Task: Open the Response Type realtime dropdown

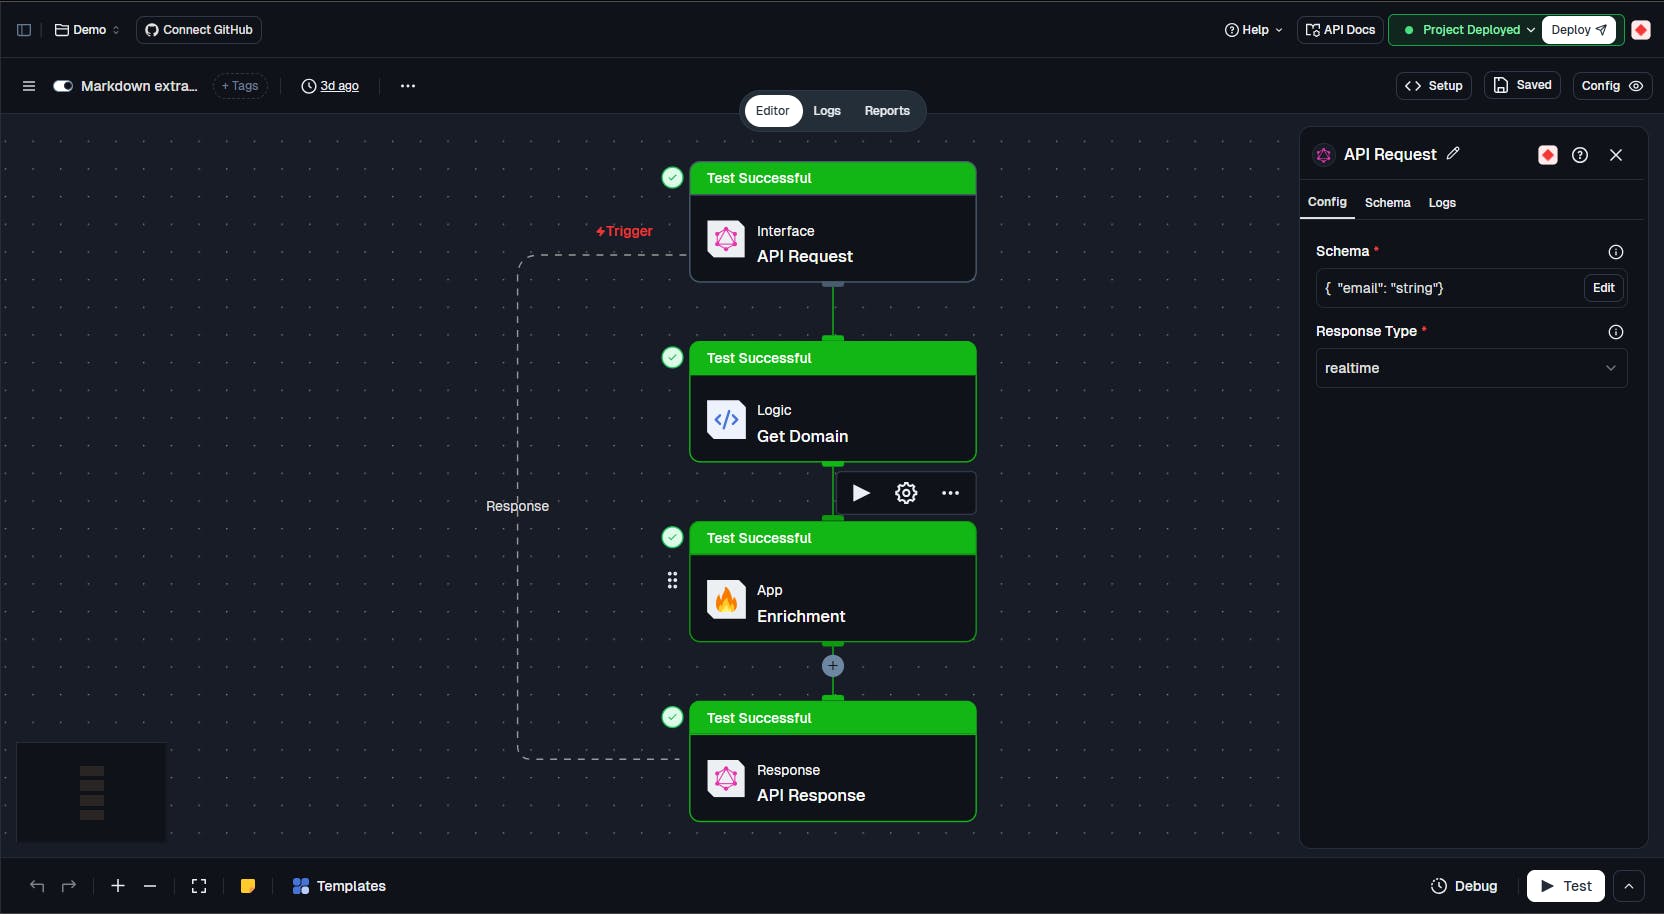Action: [x=1471, y=368]
